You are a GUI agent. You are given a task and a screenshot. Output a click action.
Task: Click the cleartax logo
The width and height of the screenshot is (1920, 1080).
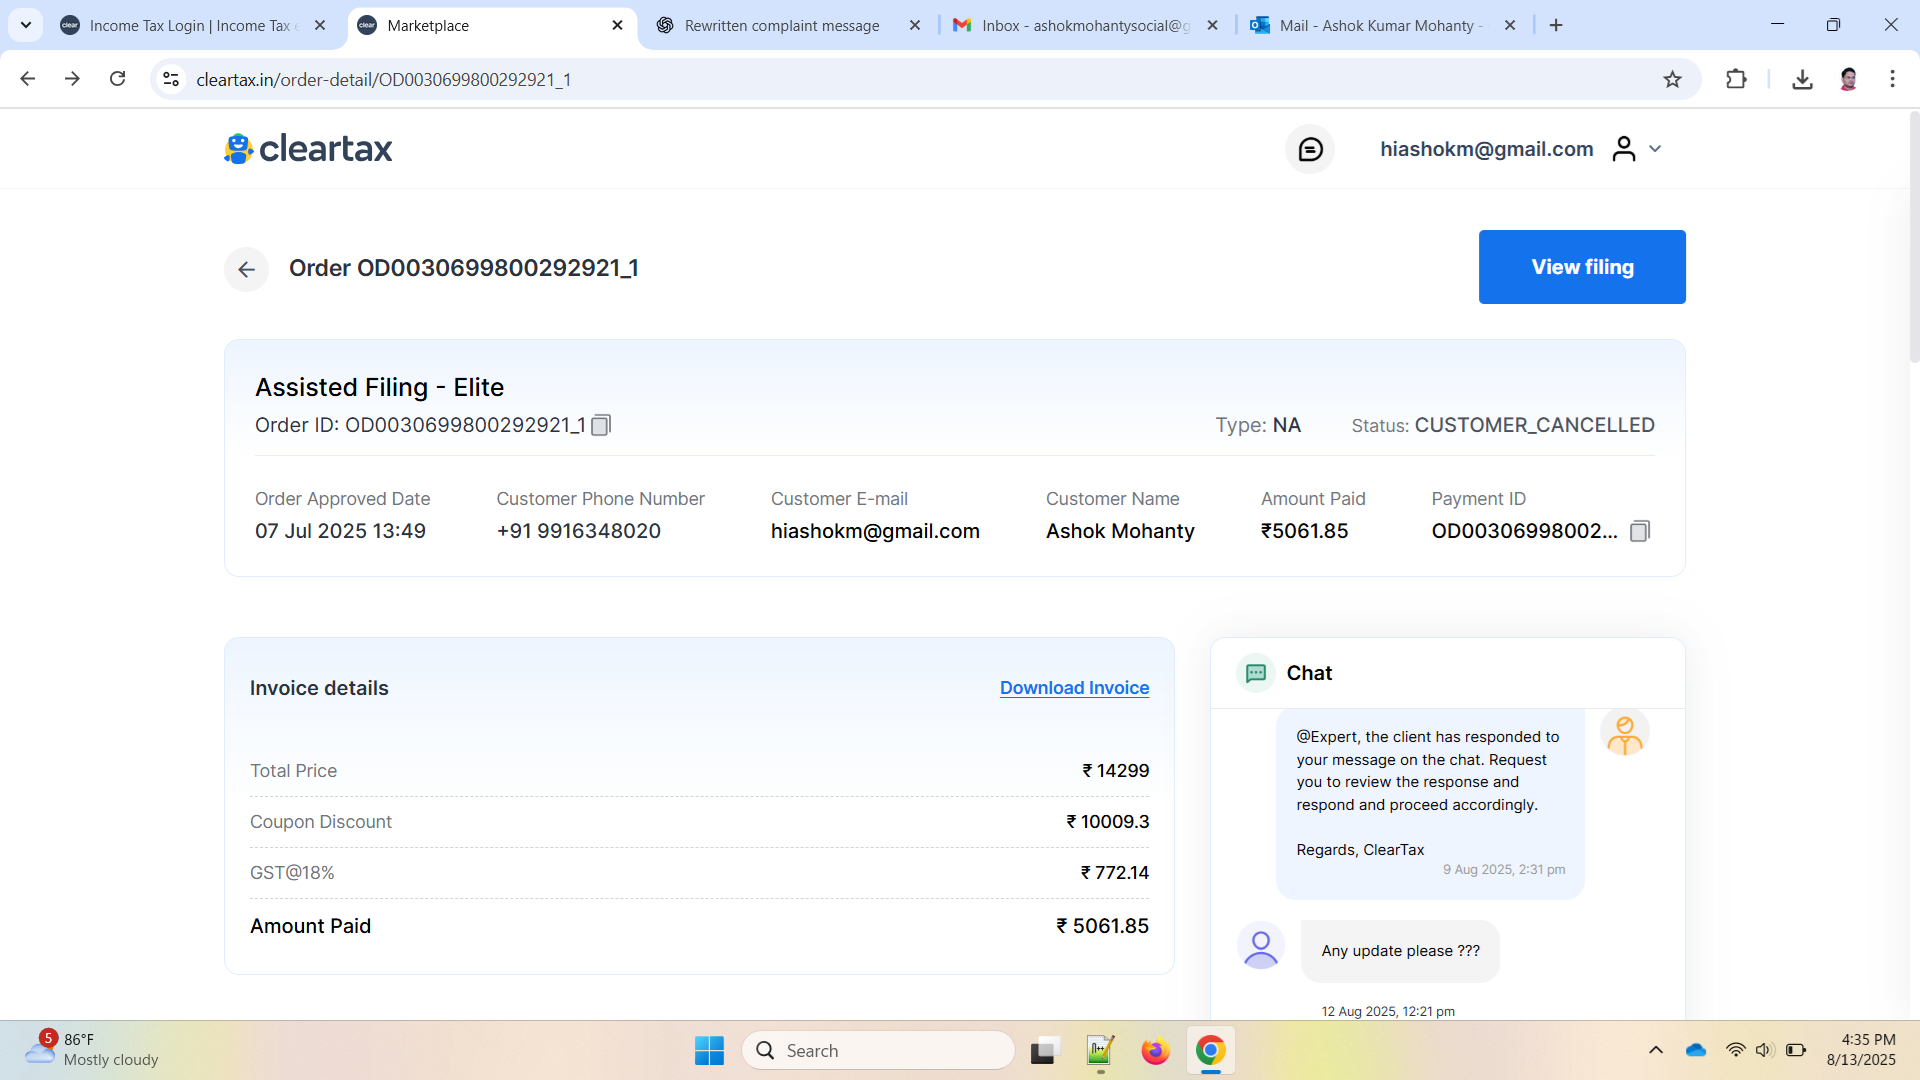click(x=308, y=149)
